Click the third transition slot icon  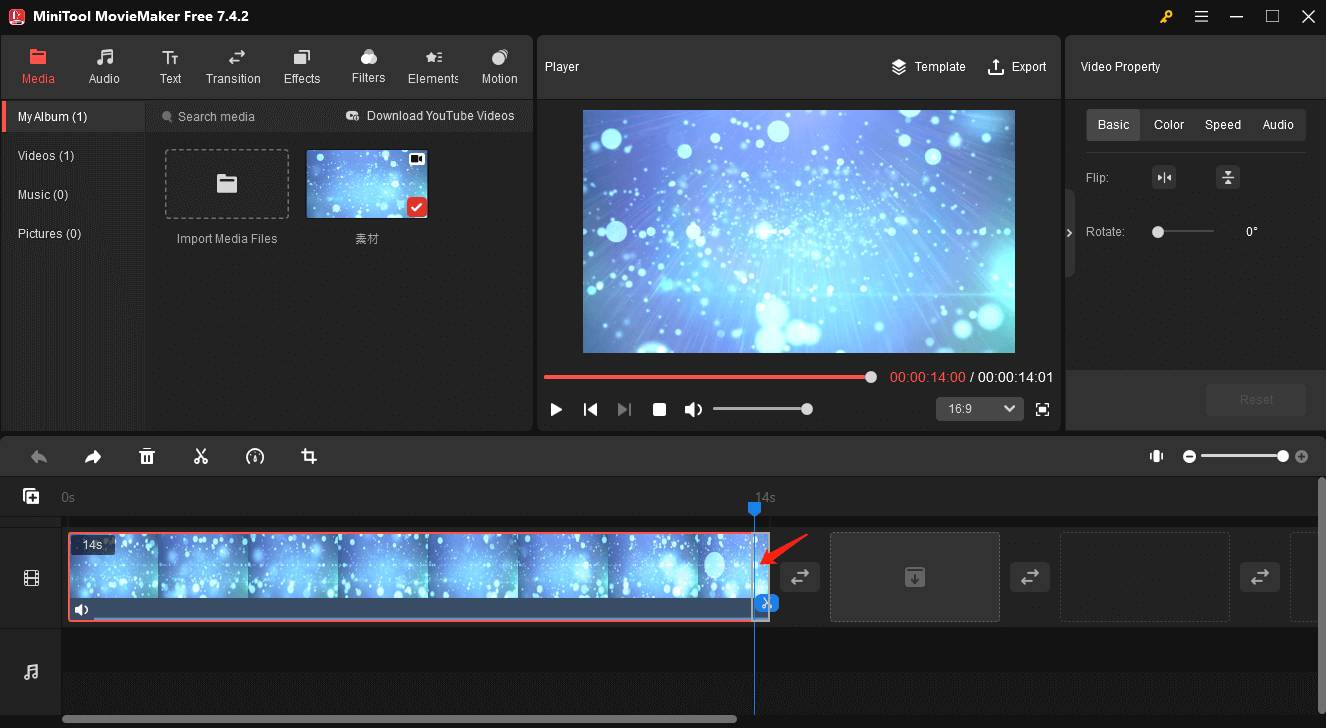point(1260,577)
